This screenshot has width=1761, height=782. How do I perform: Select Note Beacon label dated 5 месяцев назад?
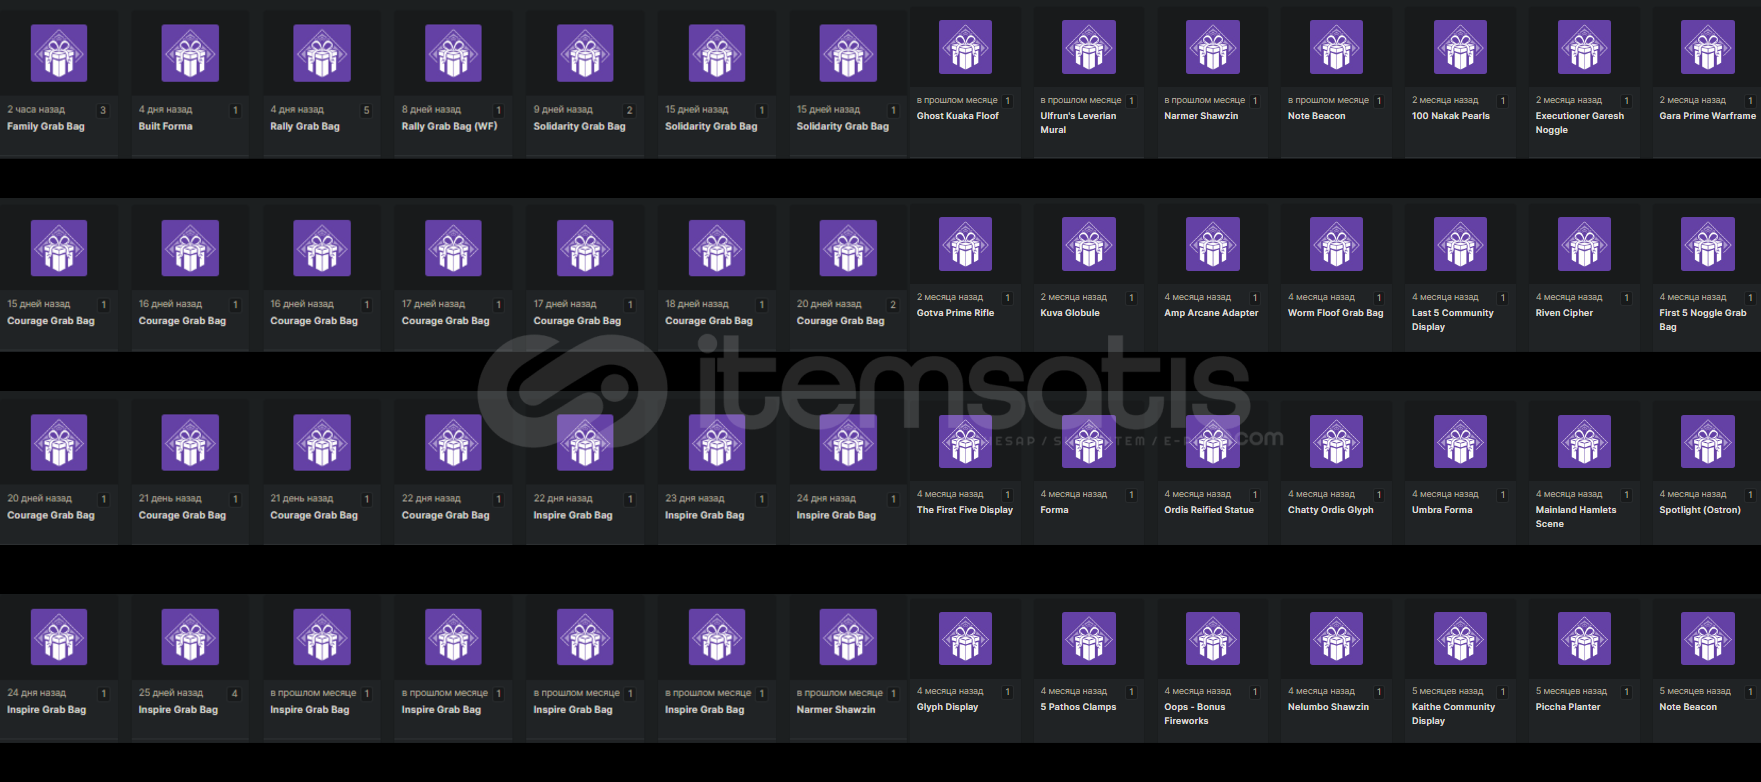[x=1688, y=707]
